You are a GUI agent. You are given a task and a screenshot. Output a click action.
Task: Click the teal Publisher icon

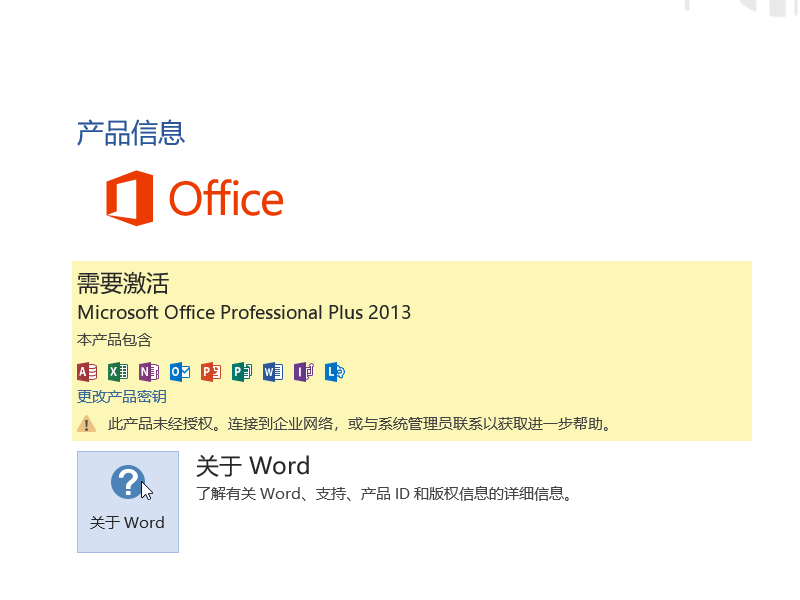(242, 372)
